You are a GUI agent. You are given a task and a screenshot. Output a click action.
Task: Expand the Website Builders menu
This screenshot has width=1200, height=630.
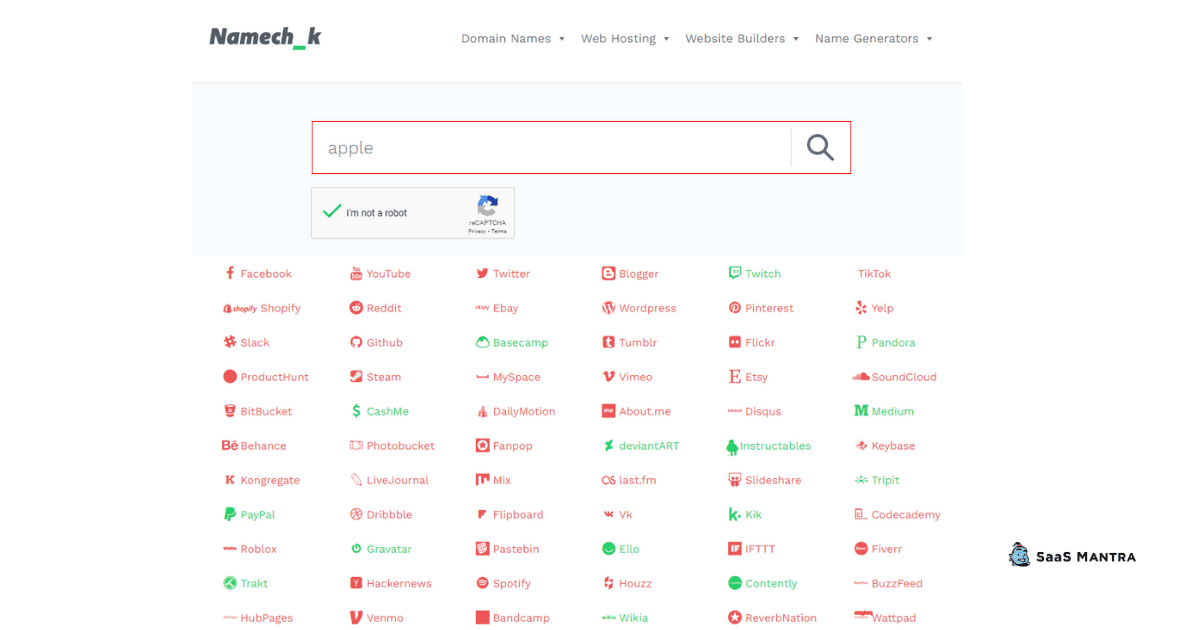[742, 39]
